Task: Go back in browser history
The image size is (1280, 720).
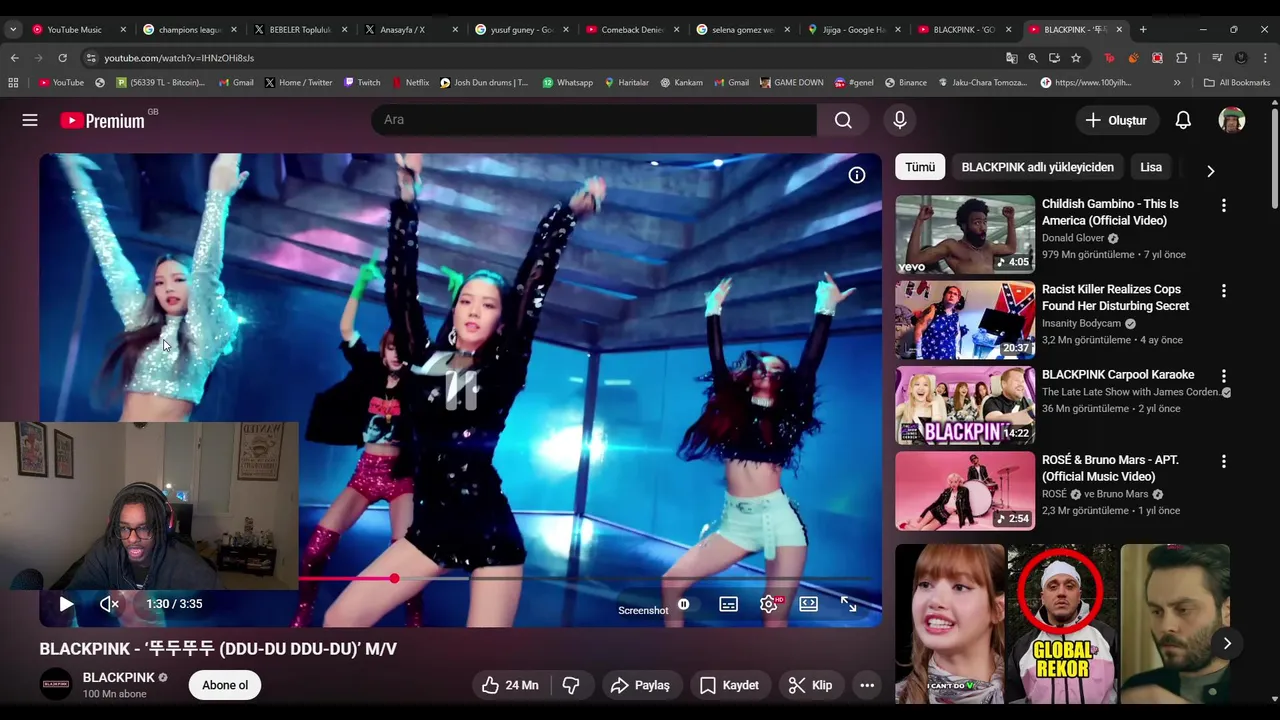Action: (x=14, y=58)
